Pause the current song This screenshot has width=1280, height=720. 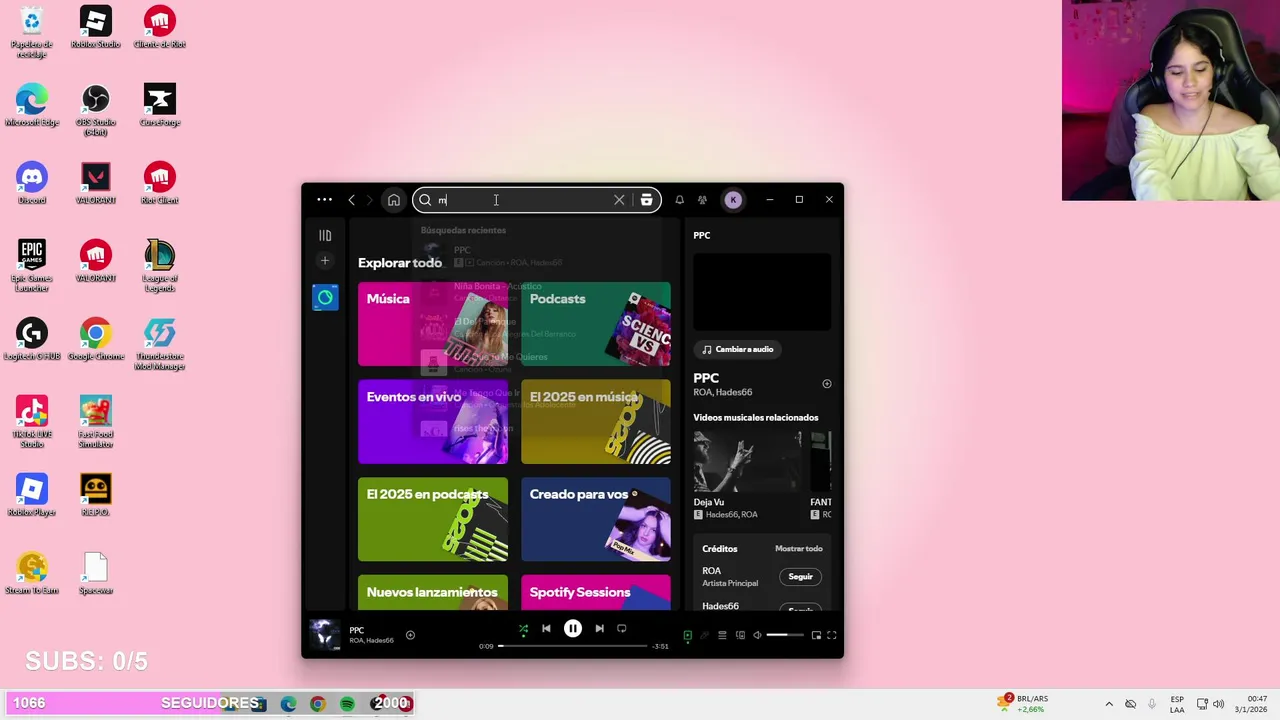pos(573,629)
